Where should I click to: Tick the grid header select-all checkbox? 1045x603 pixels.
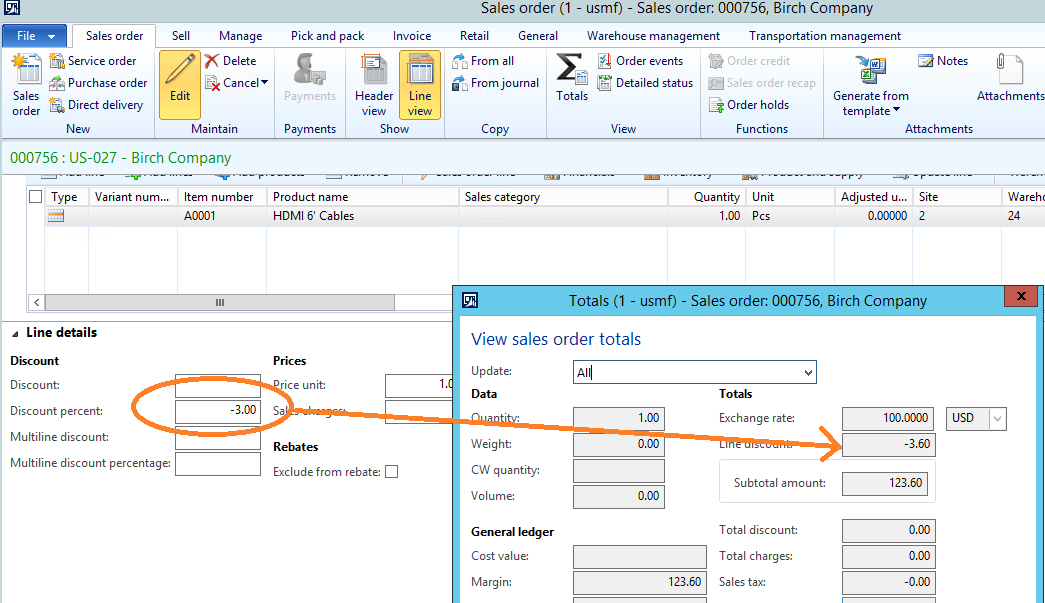click(x=35, y=197)
